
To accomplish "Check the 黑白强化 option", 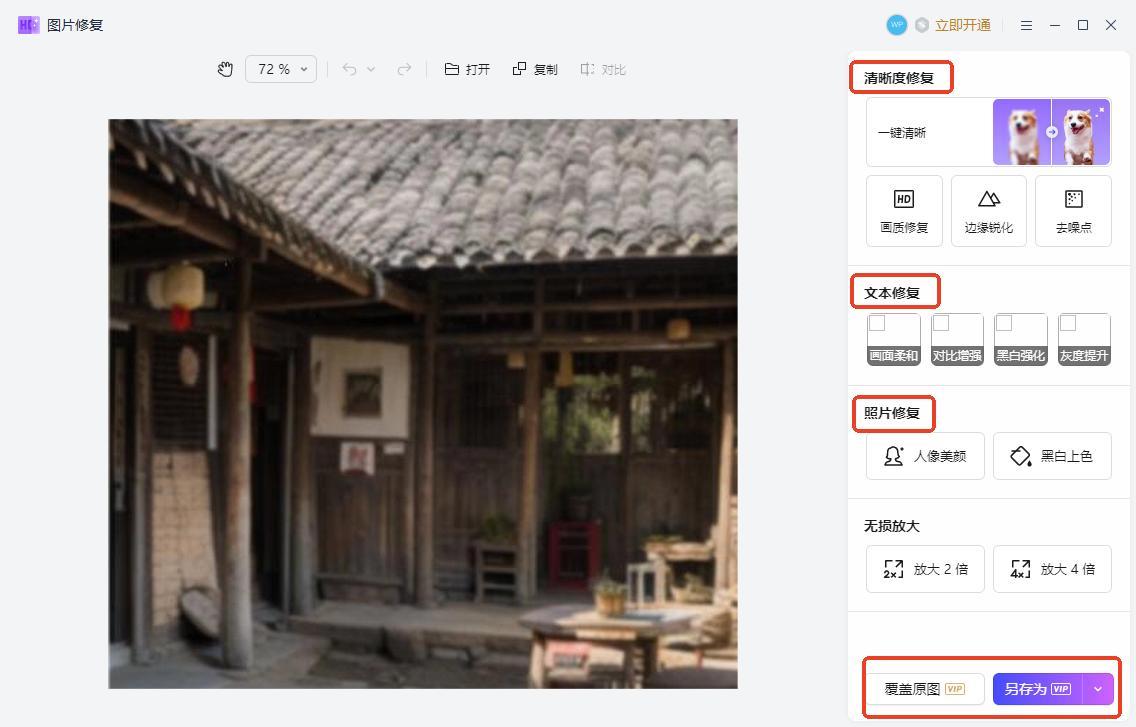I will point(1004,323).
